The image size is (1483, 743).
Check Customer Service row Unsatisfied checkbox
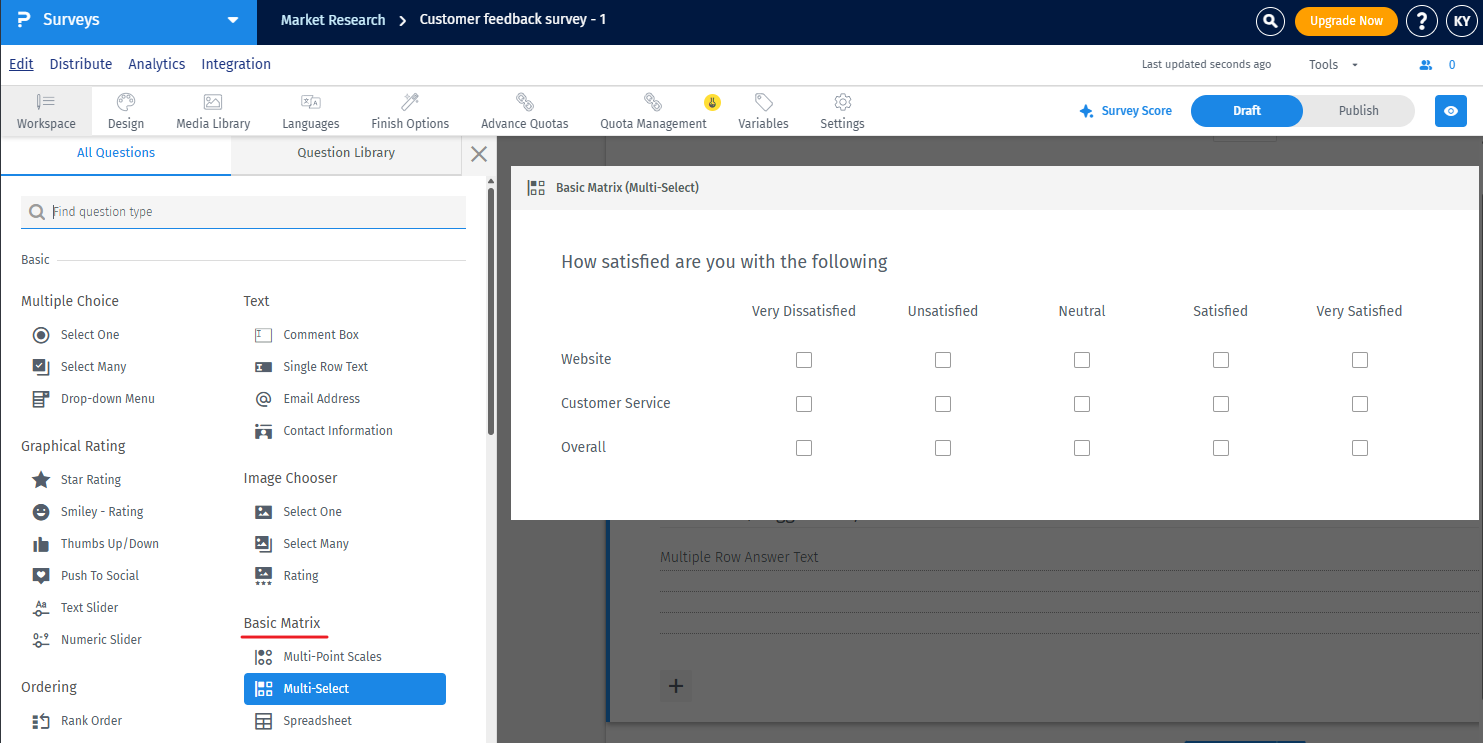point(943,404)
